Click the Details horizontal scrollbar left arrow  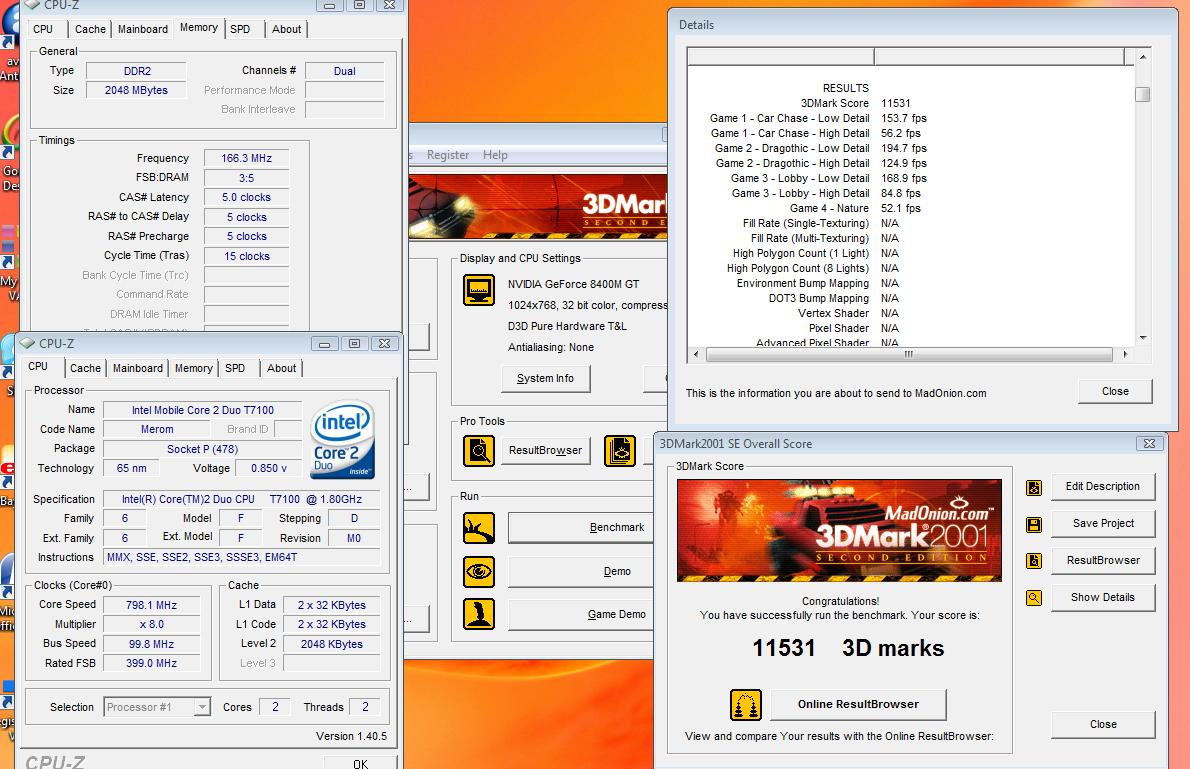click(x=696, y=354)
